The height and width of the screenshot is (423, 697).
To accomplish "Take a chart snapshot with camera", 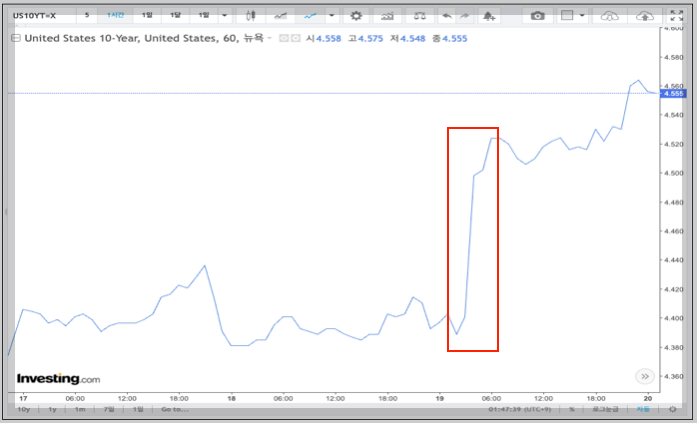I will [537, 16].
